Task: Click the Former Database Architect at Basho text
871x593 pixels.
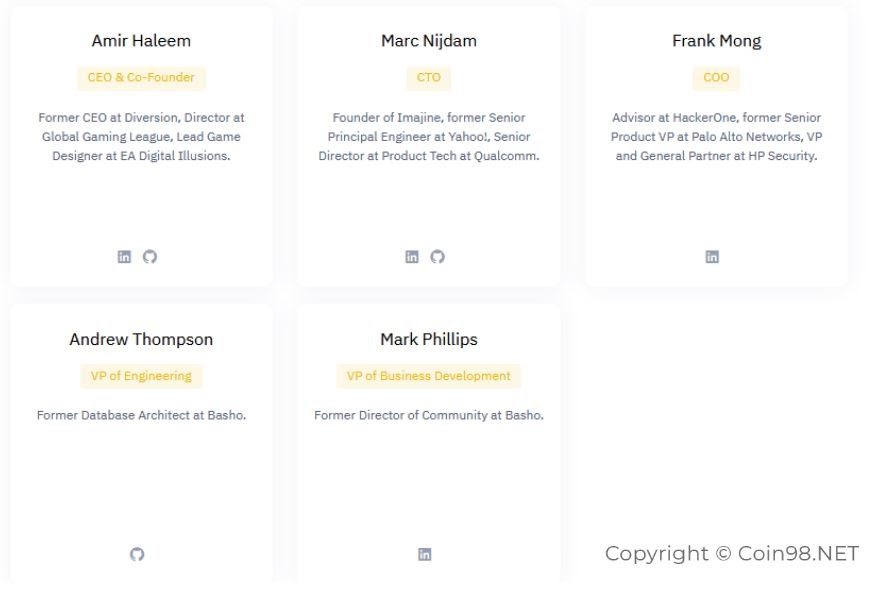Action: click(x=141, y=415)
